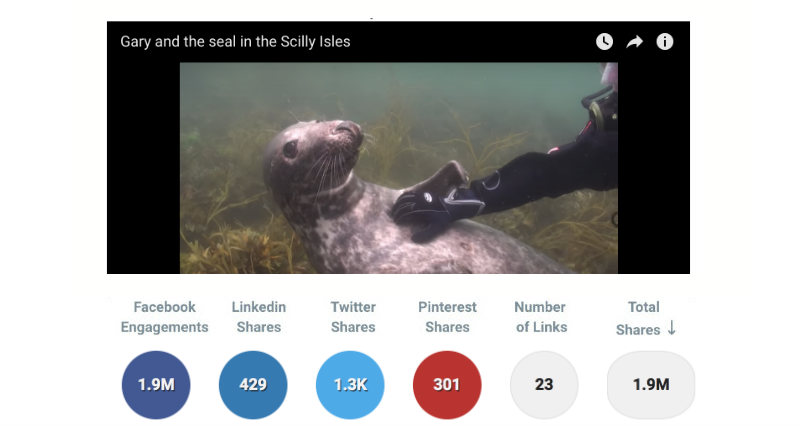Select the Pinterest Shares column header
Image resolution: width=800 pixels, height=427 pixels.
447,317
